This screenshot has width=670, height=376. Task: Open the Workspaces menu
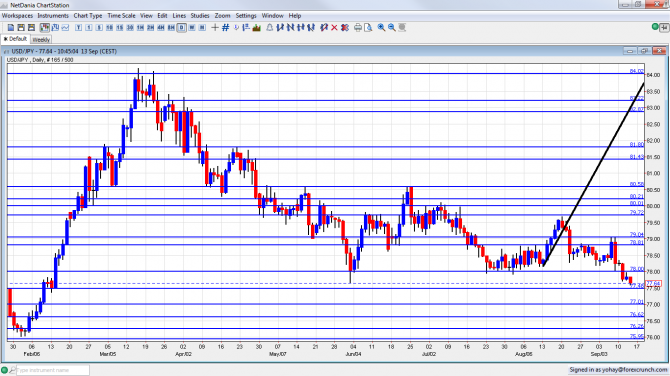coord(18,16)
